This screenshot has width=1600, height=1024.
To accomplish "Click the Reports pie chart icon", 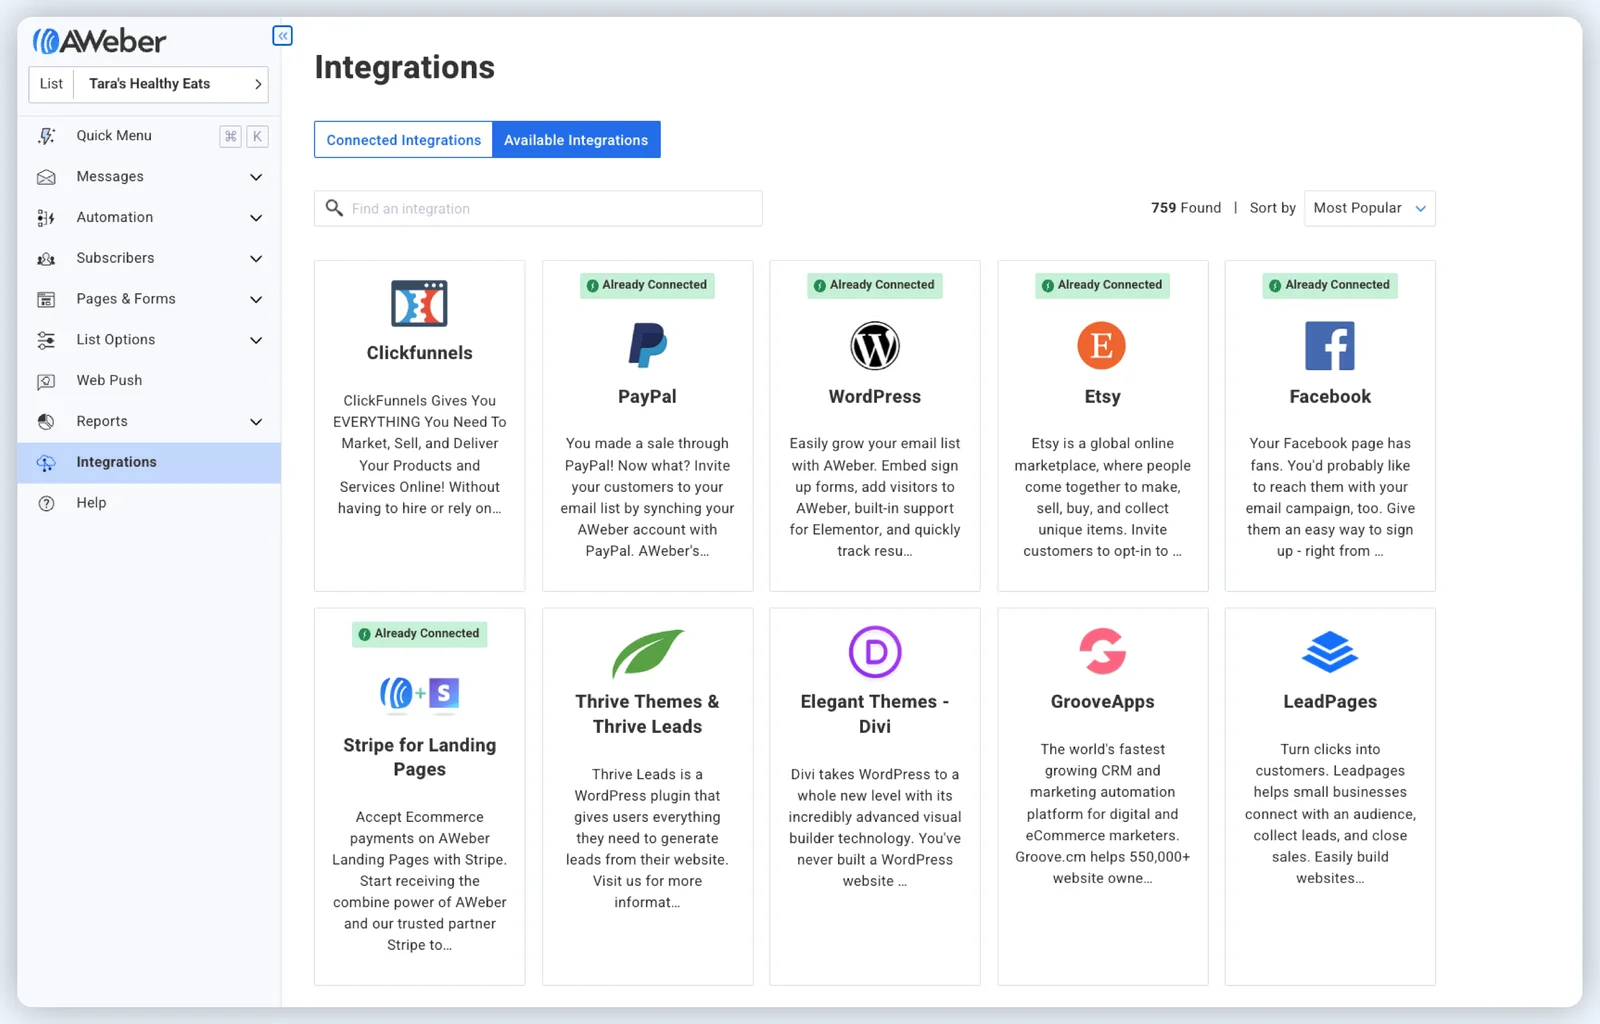I will [x=46, y=422].
